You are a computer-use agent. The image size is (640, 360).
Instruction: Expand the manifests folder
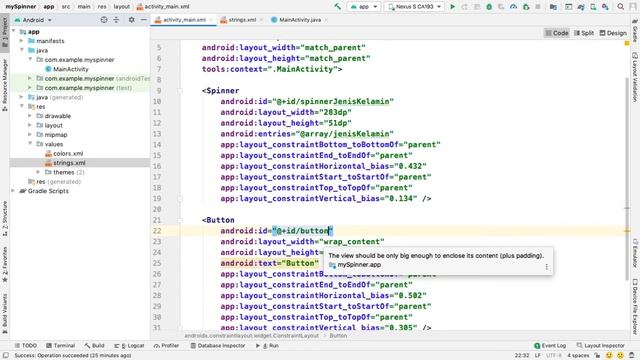pos(22,41)
